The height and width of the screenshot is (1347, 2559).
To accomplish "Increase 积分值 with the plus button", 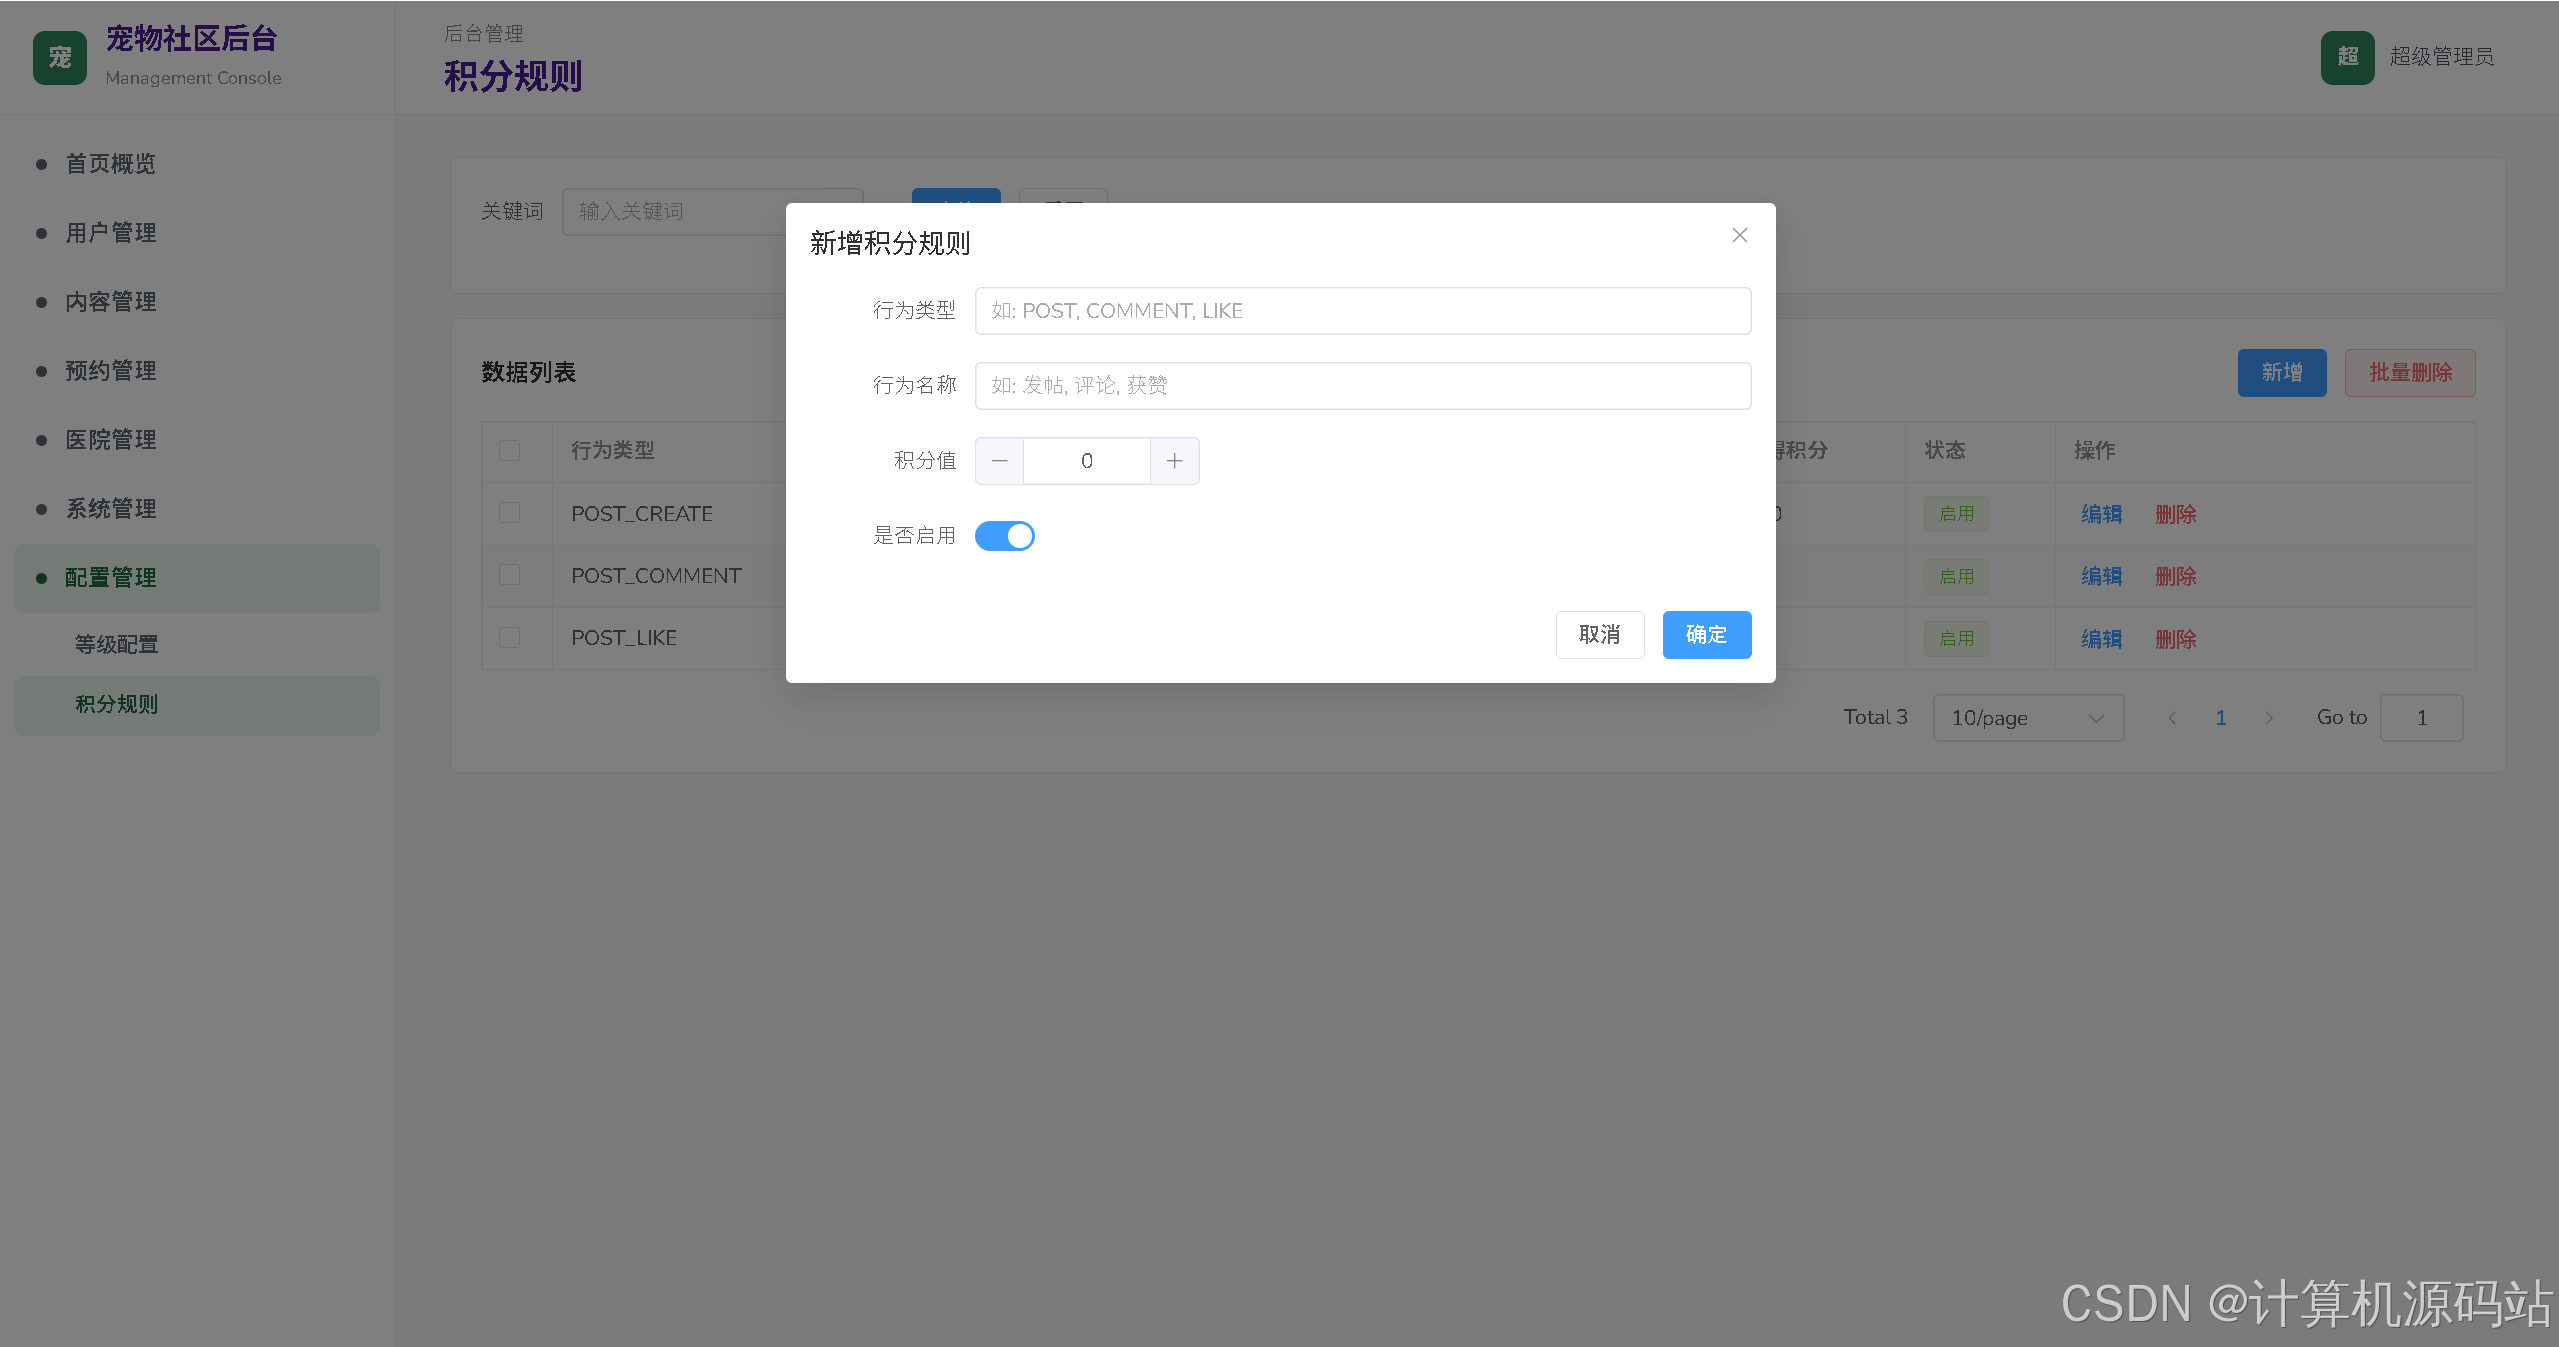I will 1174,461.
